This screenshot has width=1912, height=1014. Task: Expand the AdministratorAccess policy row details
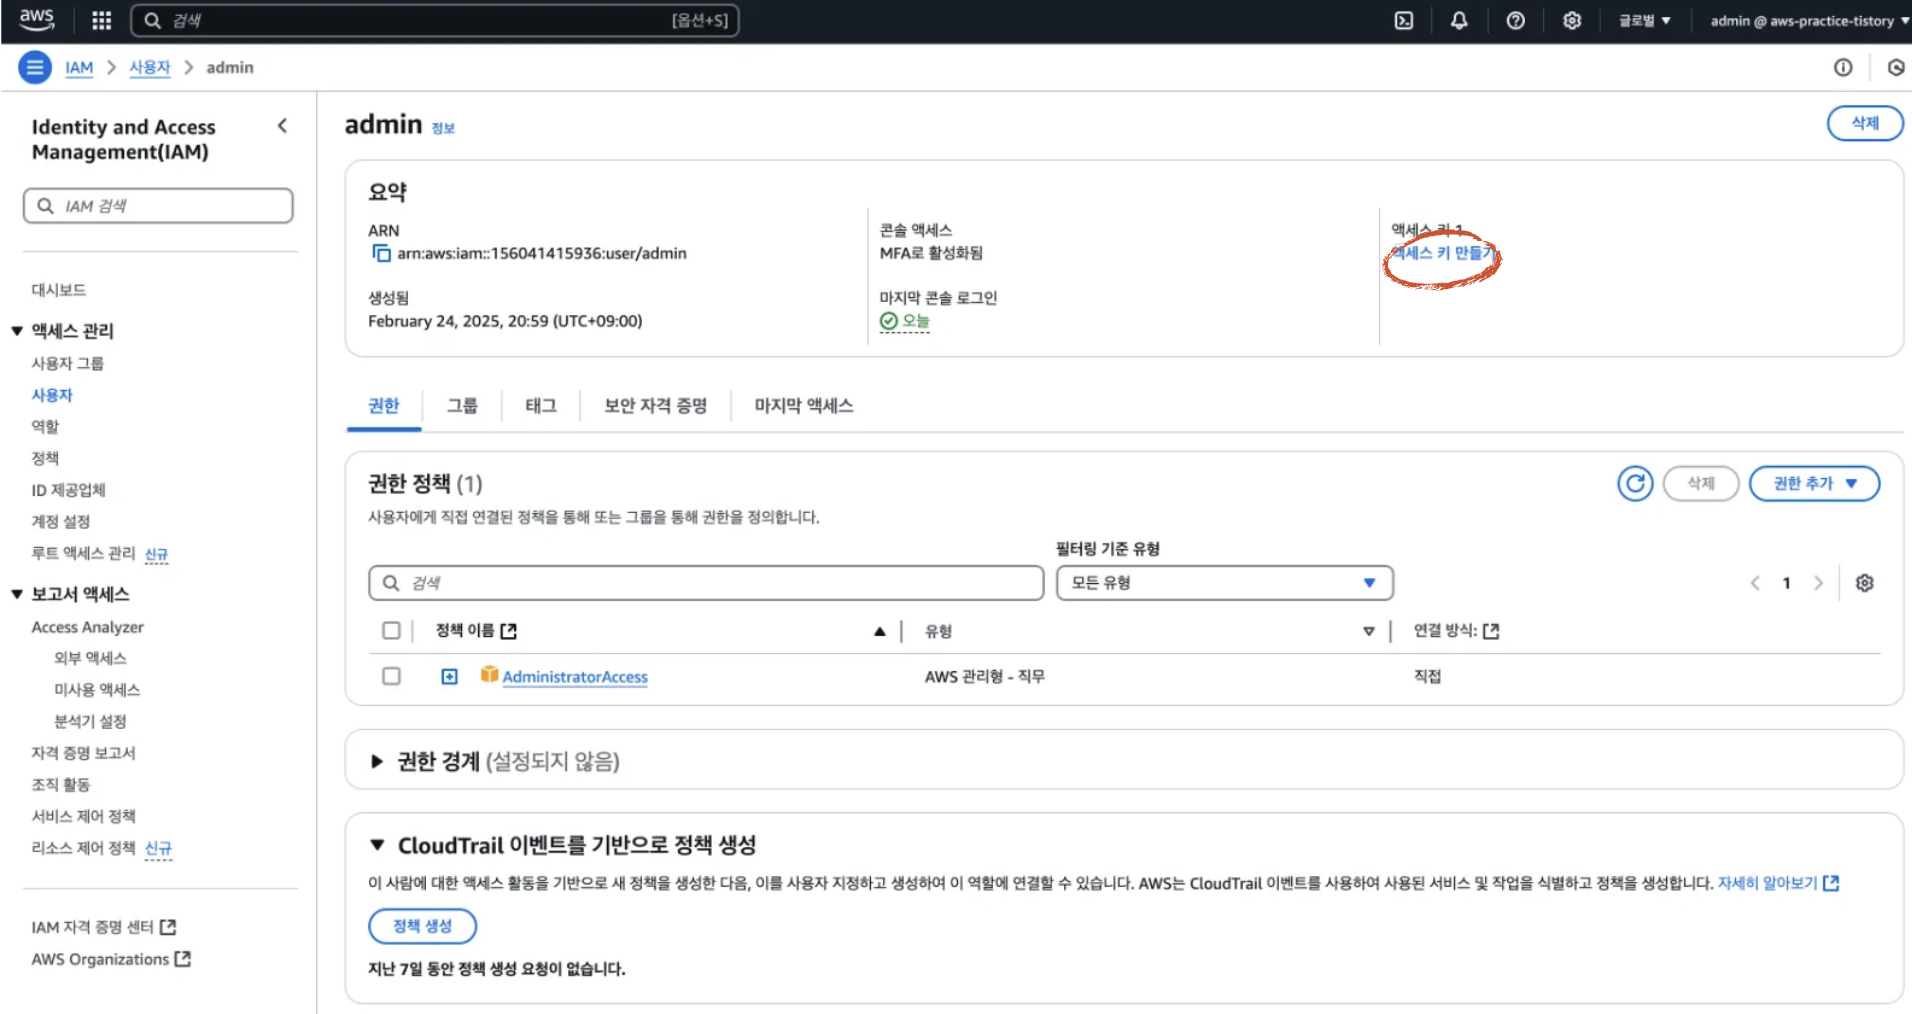coord(450,676)
